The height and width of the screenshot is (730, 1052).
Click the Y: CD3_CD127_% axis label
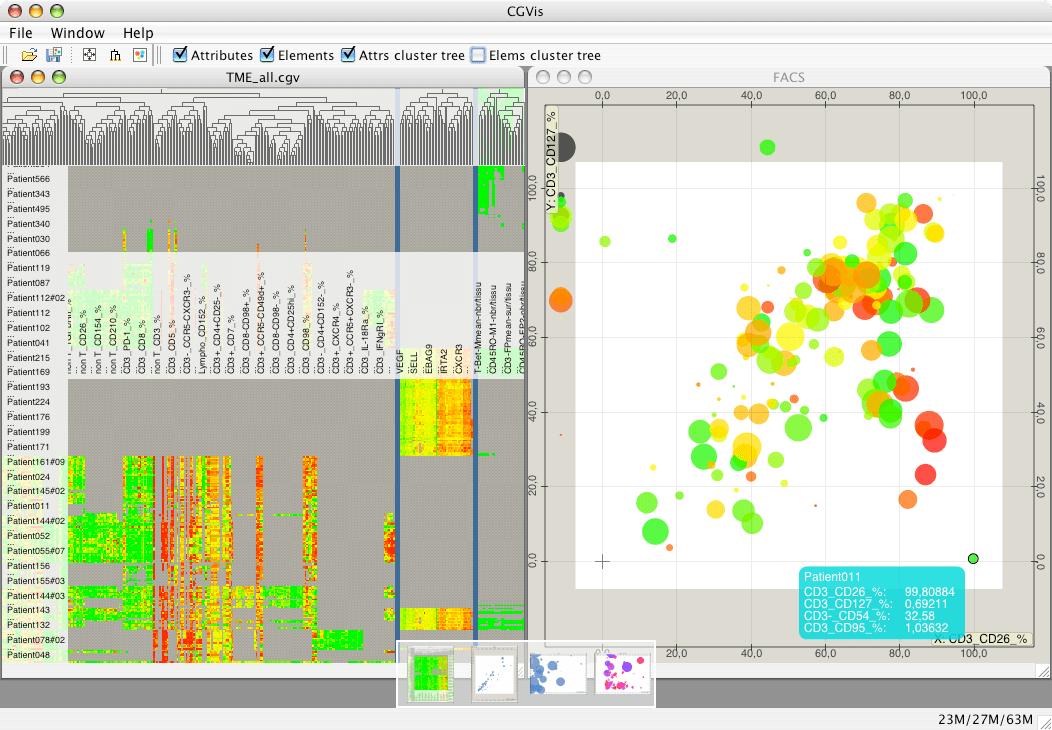[550, 160]
